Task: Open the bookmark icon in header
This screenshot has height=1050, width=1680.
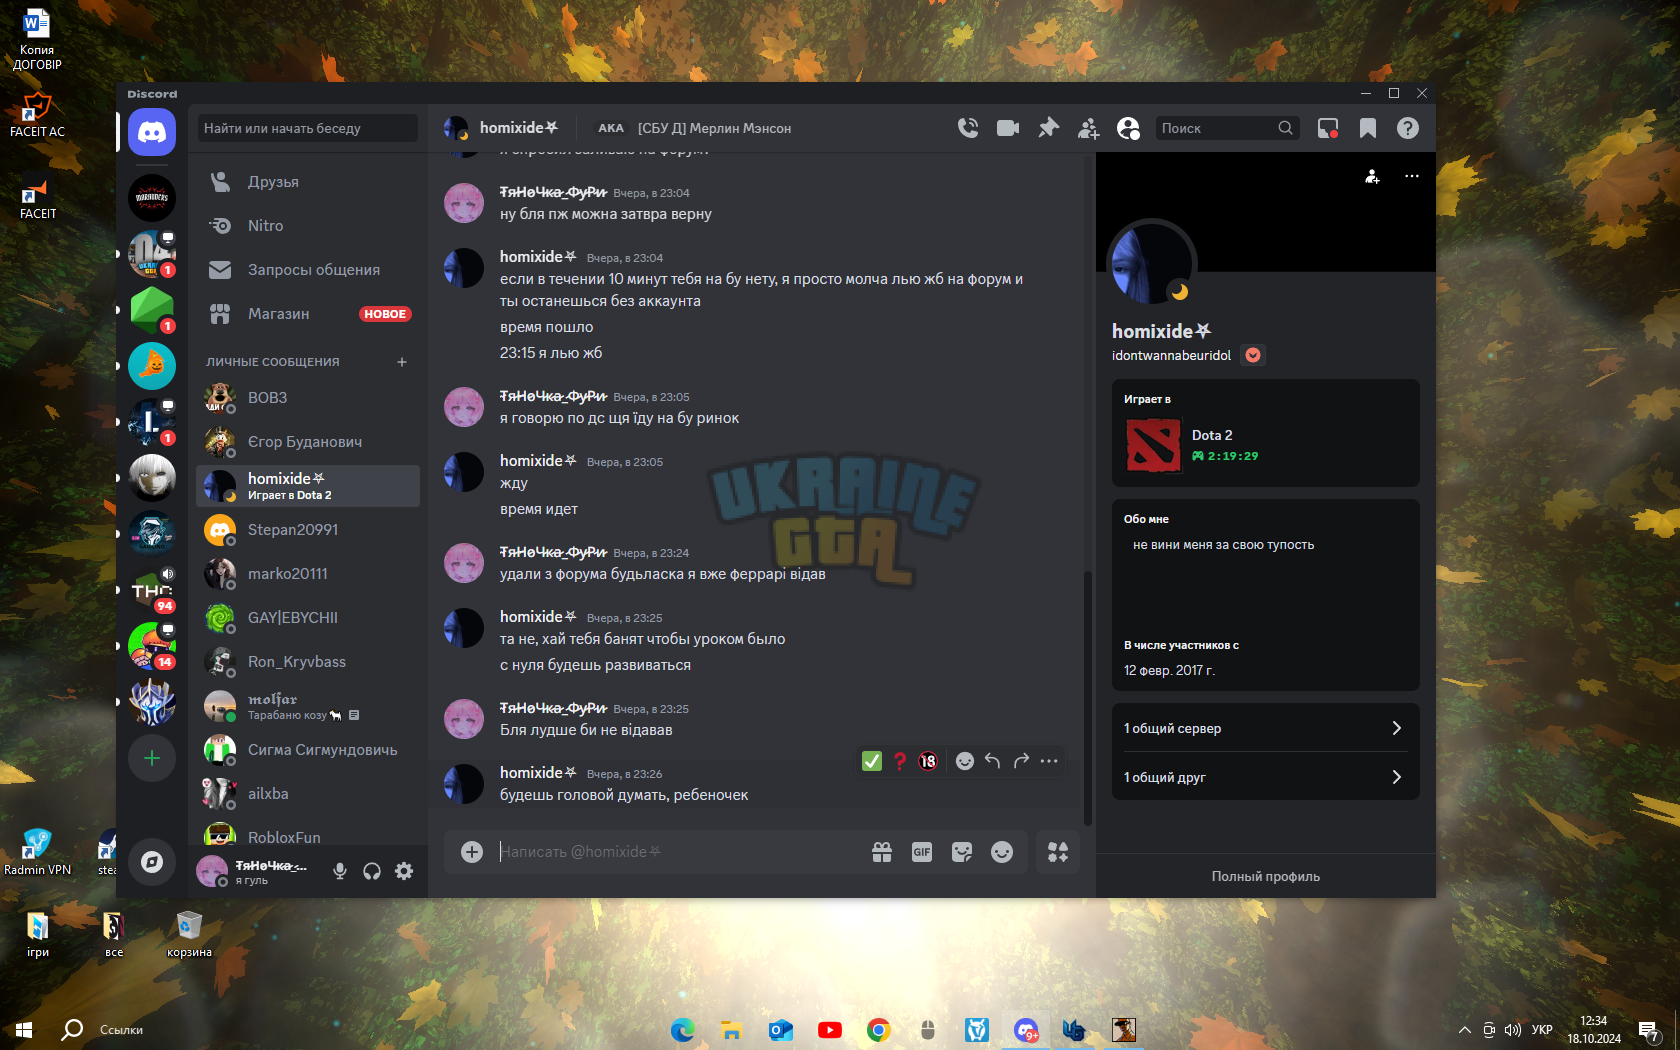Action: pyautogui.click(x=1368, y=128)
